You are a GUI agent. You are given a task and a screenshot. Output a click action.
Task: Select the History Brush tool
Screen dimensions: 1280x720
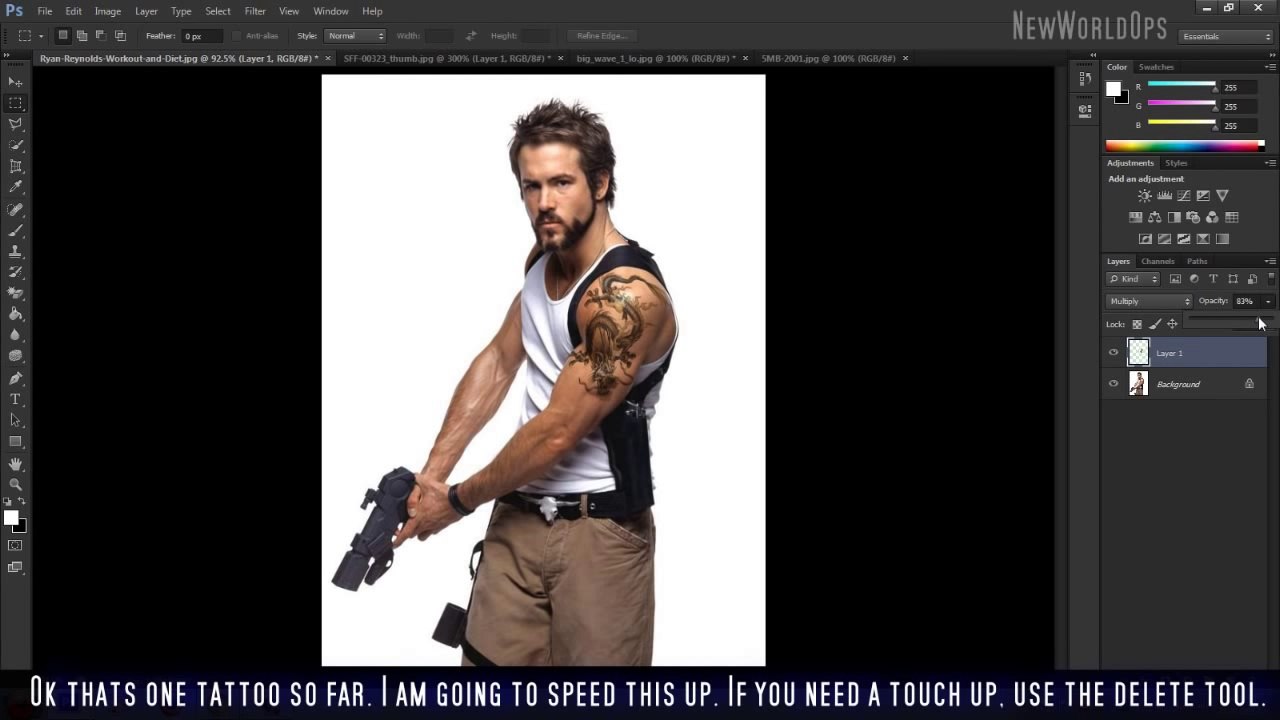click(x=15, y=272)
